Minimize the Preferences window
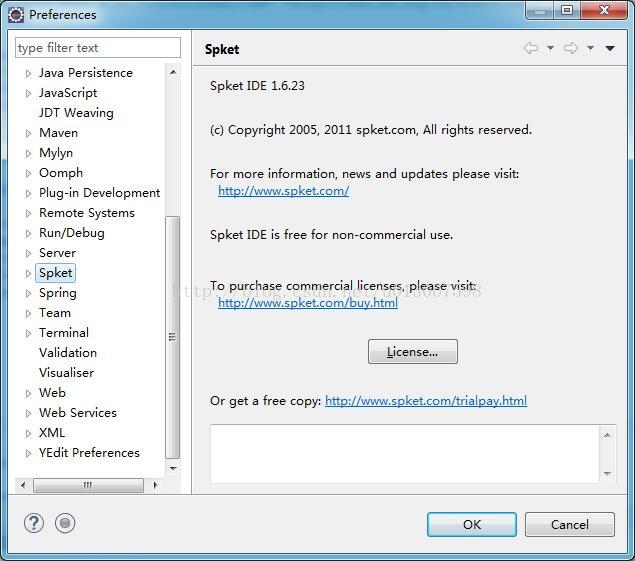This screenshot has height=561, width=635. (x=539, y=10)
